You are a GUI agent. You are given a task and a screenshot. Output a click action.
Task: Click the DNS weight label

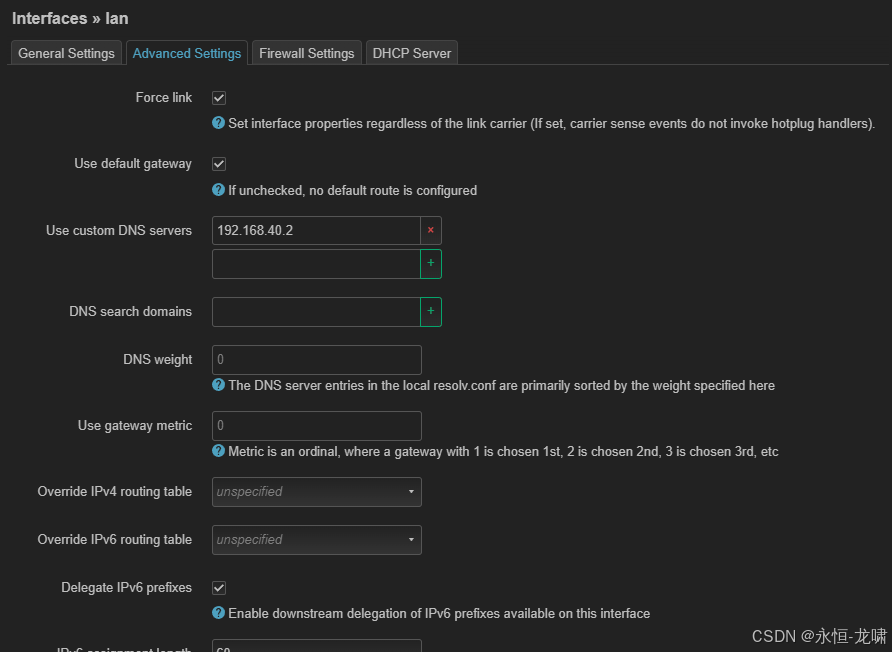(158, 360)
